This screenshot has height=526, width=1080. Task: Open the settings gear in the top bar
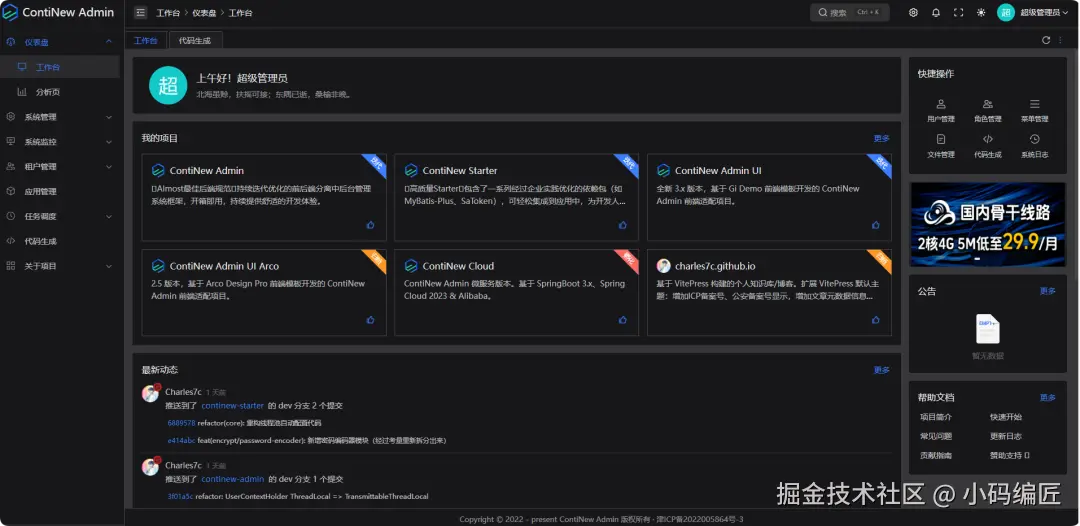click(x=913, y=12)
